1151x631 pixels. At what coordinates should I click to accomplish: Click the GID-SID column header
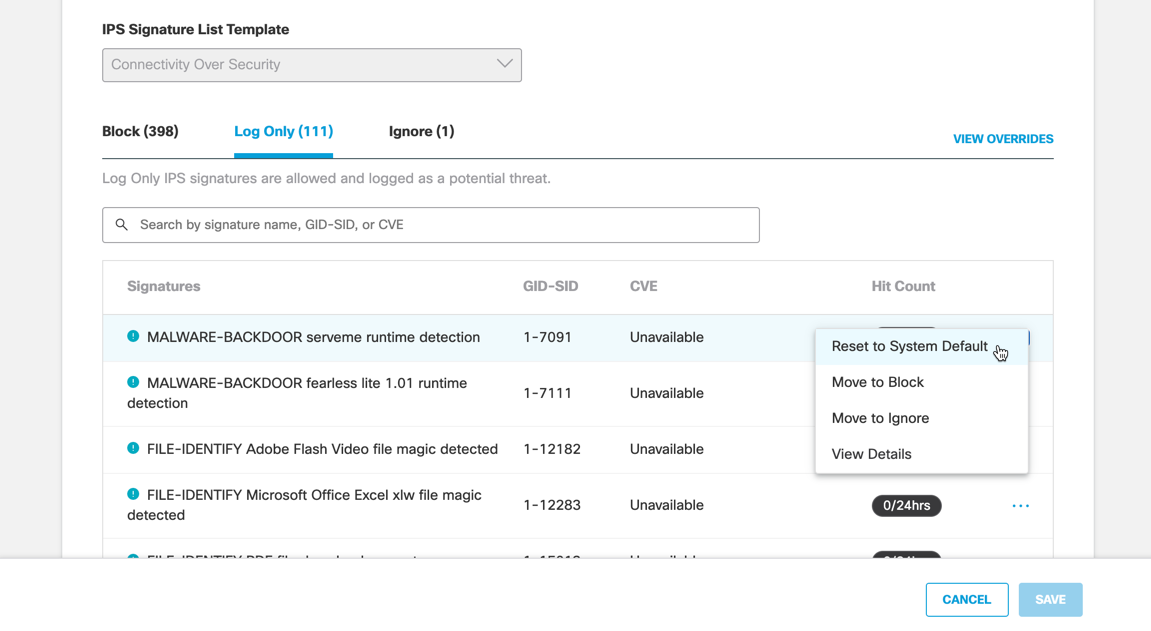551,286
